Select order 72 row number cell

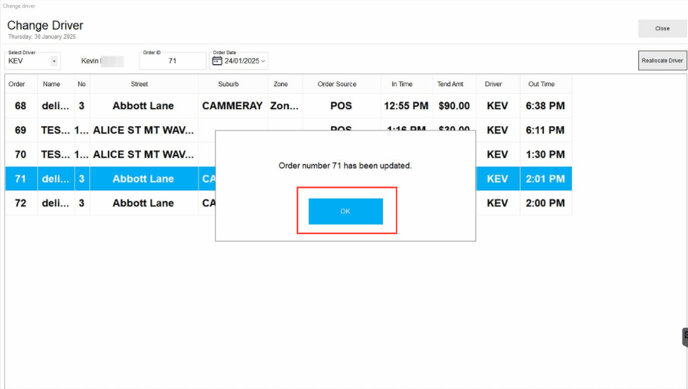point(21,203)
